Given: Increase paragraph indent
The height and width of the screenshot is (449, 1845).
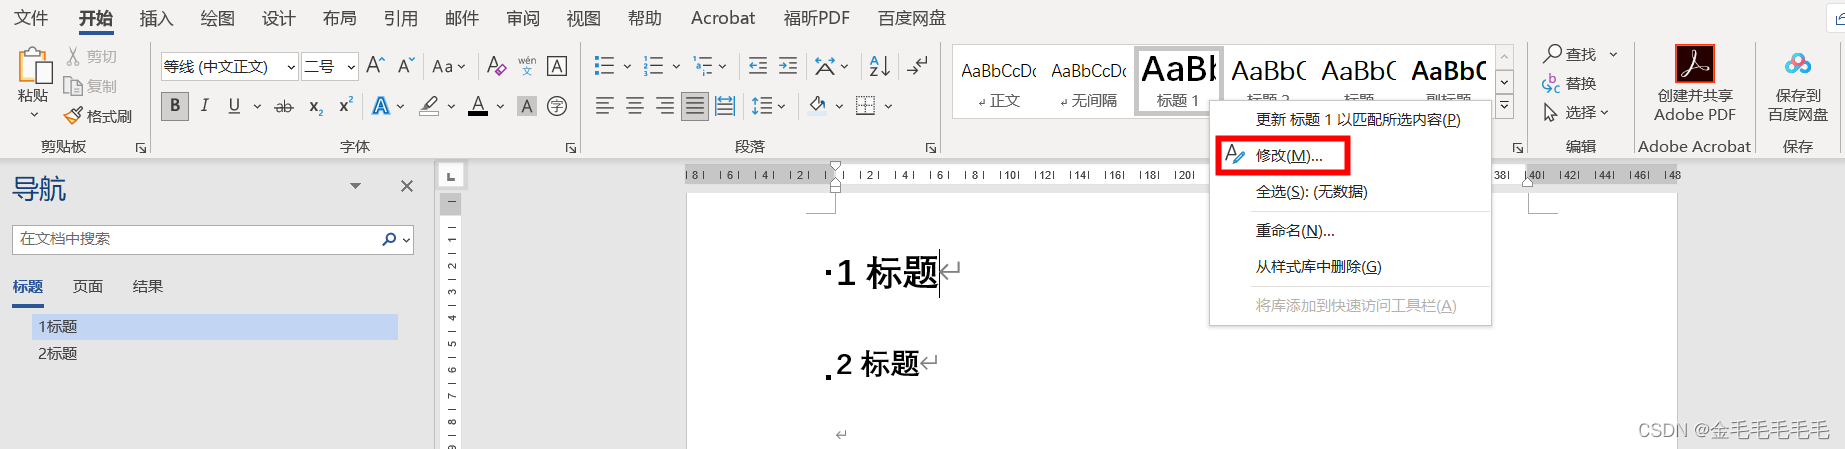Looking at the screenshot, I should point(788,66).
